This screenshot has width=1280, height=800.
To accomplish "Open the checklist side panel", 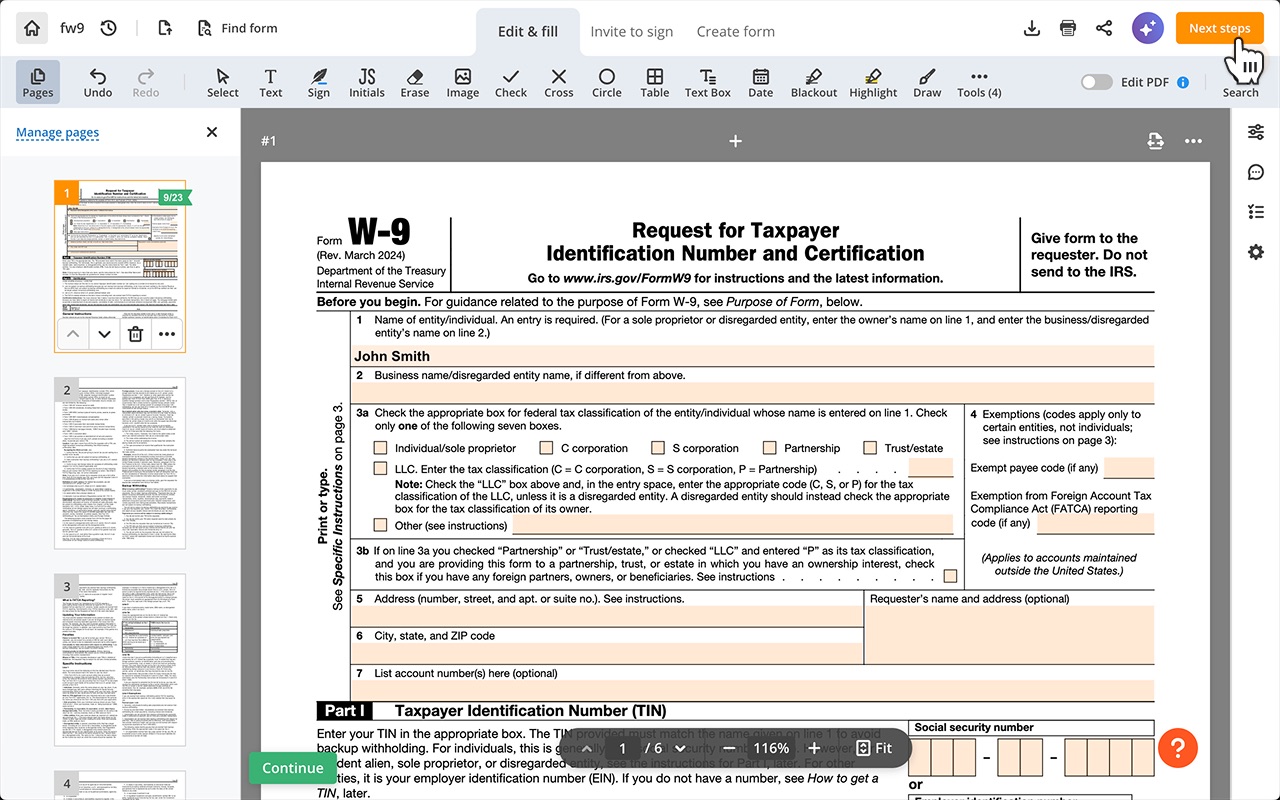I will (1256, 212).
